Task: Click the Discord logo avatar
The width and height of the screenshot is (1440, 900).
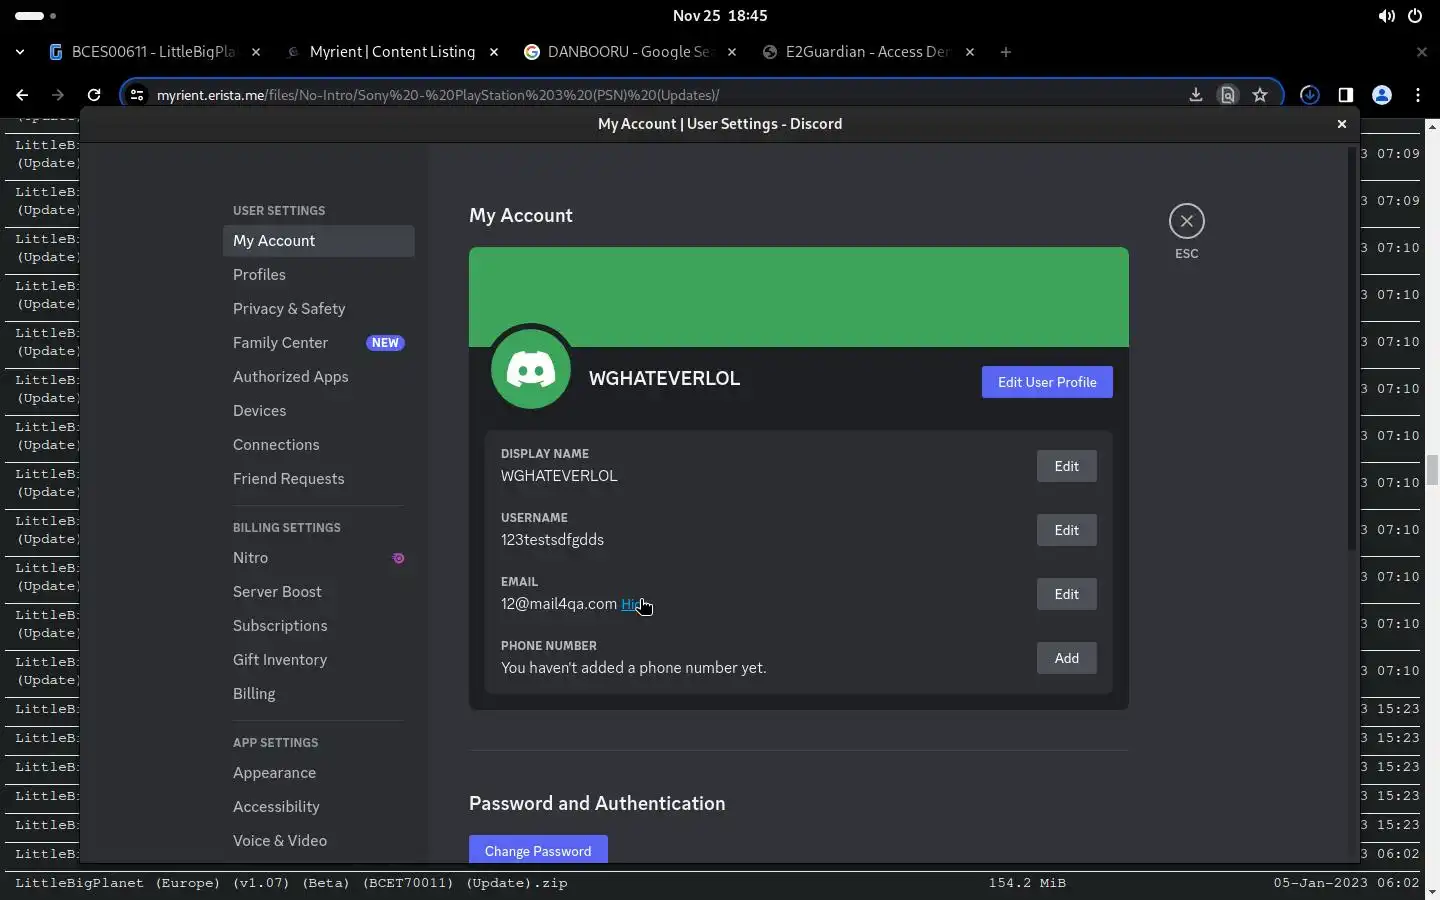Action: tap(531, 369)
